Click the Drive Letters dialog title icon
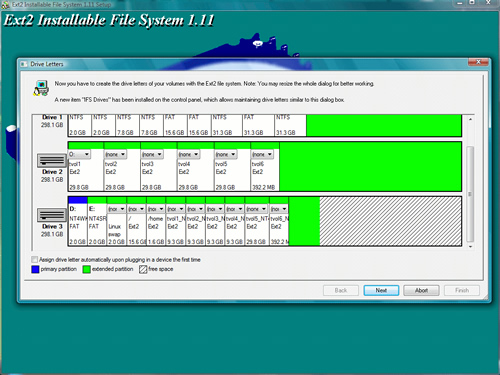 (x=23, y=64)
